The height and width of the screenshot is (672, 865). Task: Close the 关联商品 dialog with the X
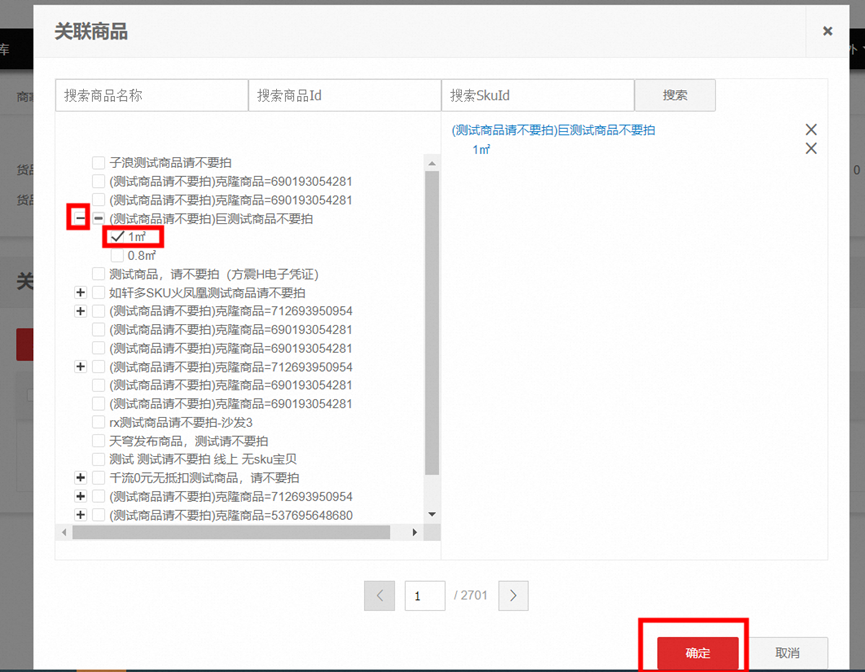(827, 31)
